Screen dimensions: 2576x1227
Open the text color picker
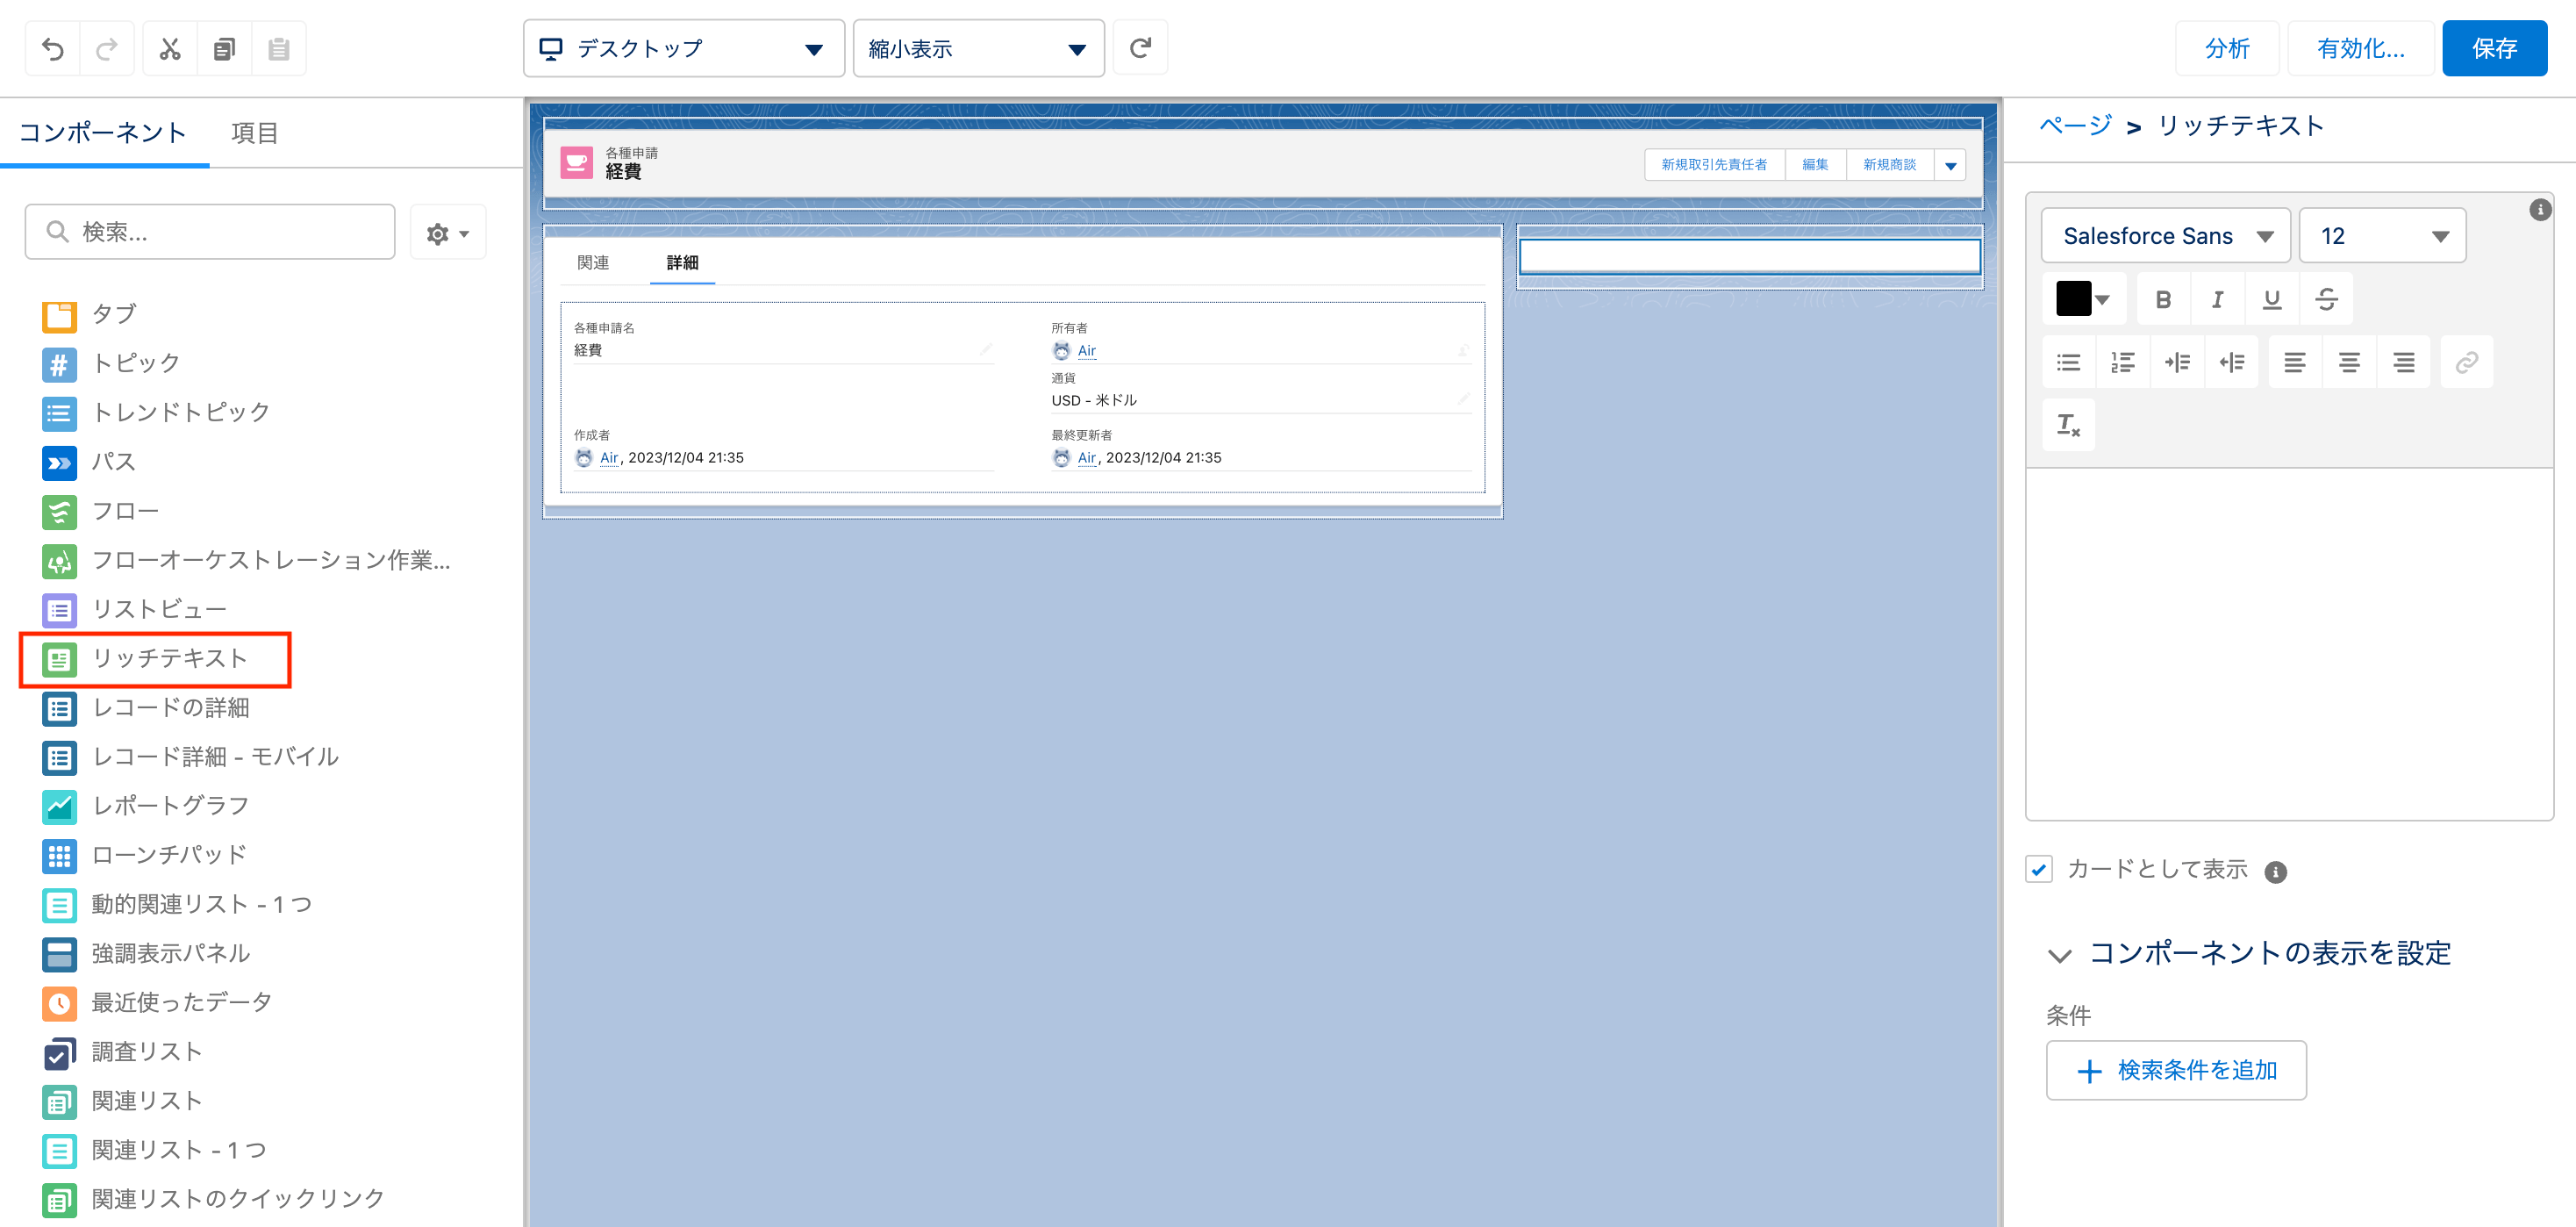pyautogui.click(x=2083, y=299)
